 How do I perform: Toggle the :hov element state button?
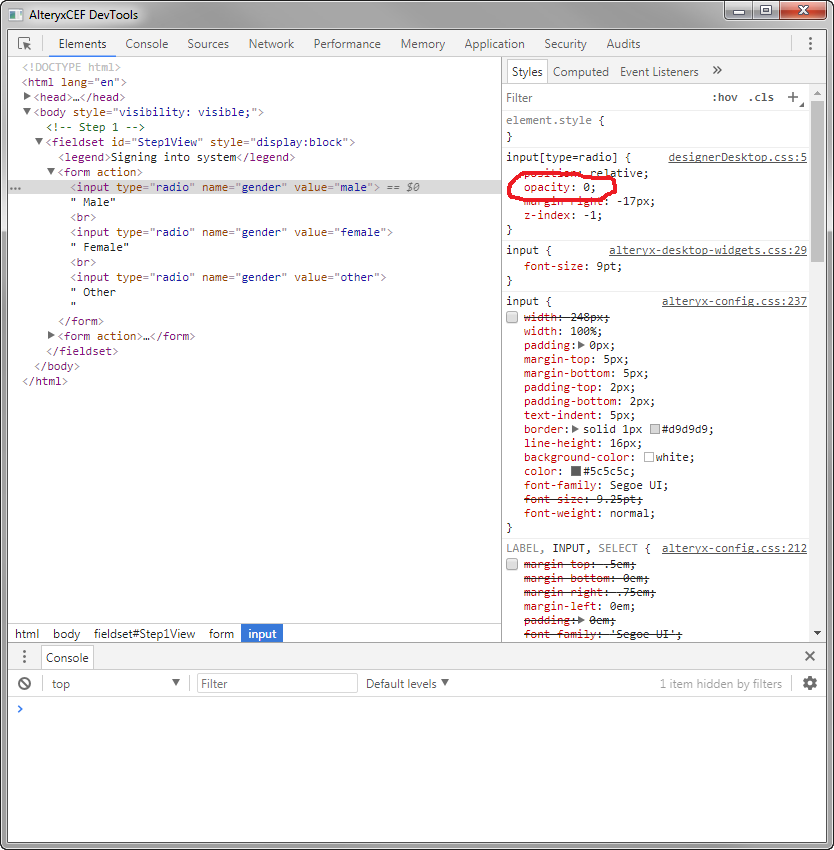(x=724, y=98)
